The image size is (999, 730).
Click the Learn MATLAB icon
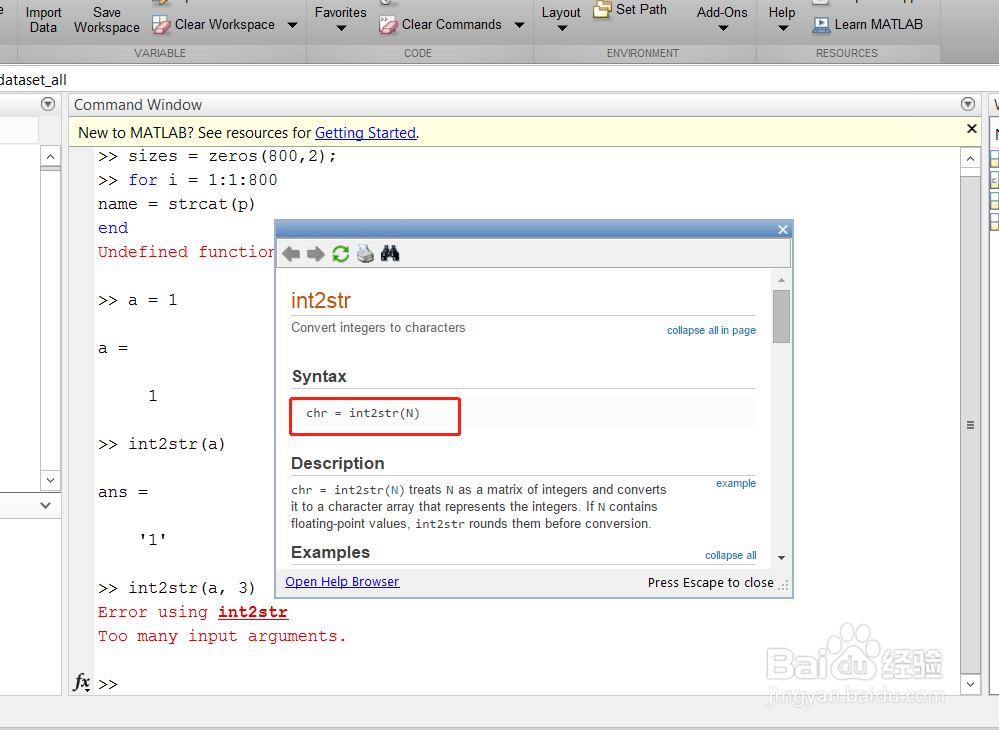pyautogui.click(x=821, y=25)
